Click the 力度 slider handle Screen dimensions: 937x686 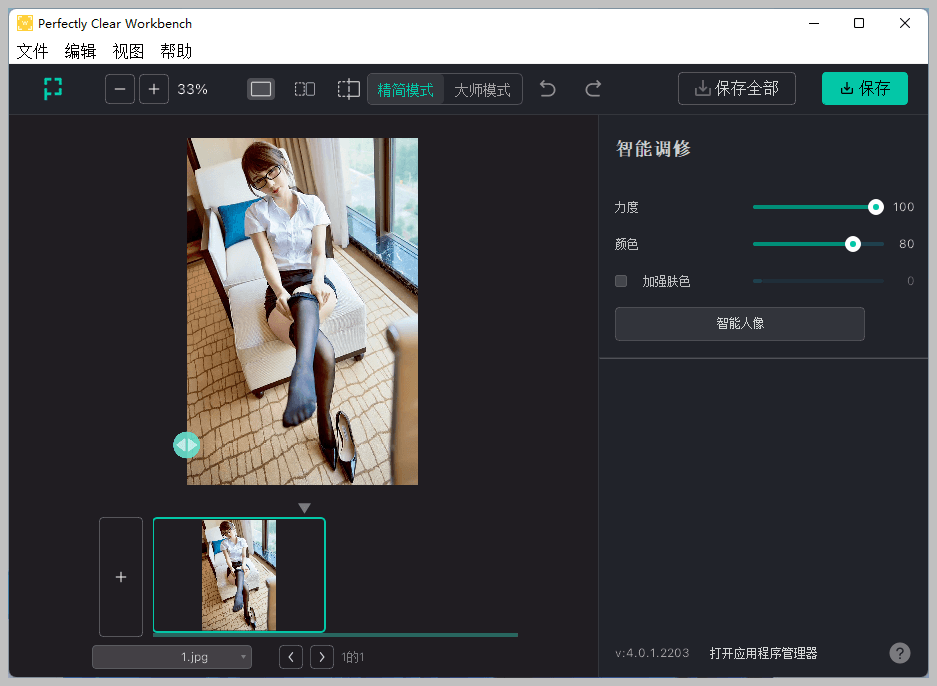click(875, 207)
